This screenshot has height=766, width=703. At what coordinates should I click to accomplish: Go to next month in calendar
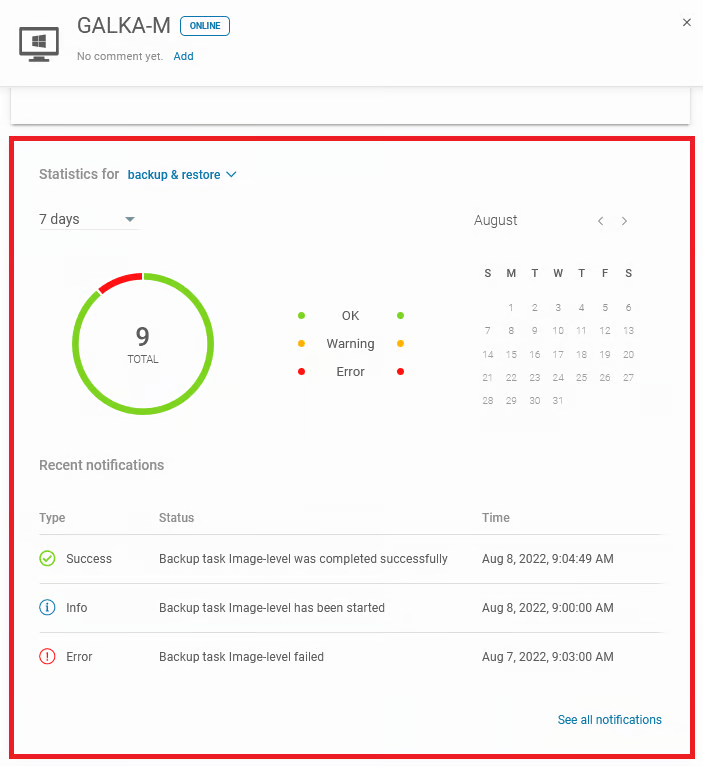(x=625, y=221)
